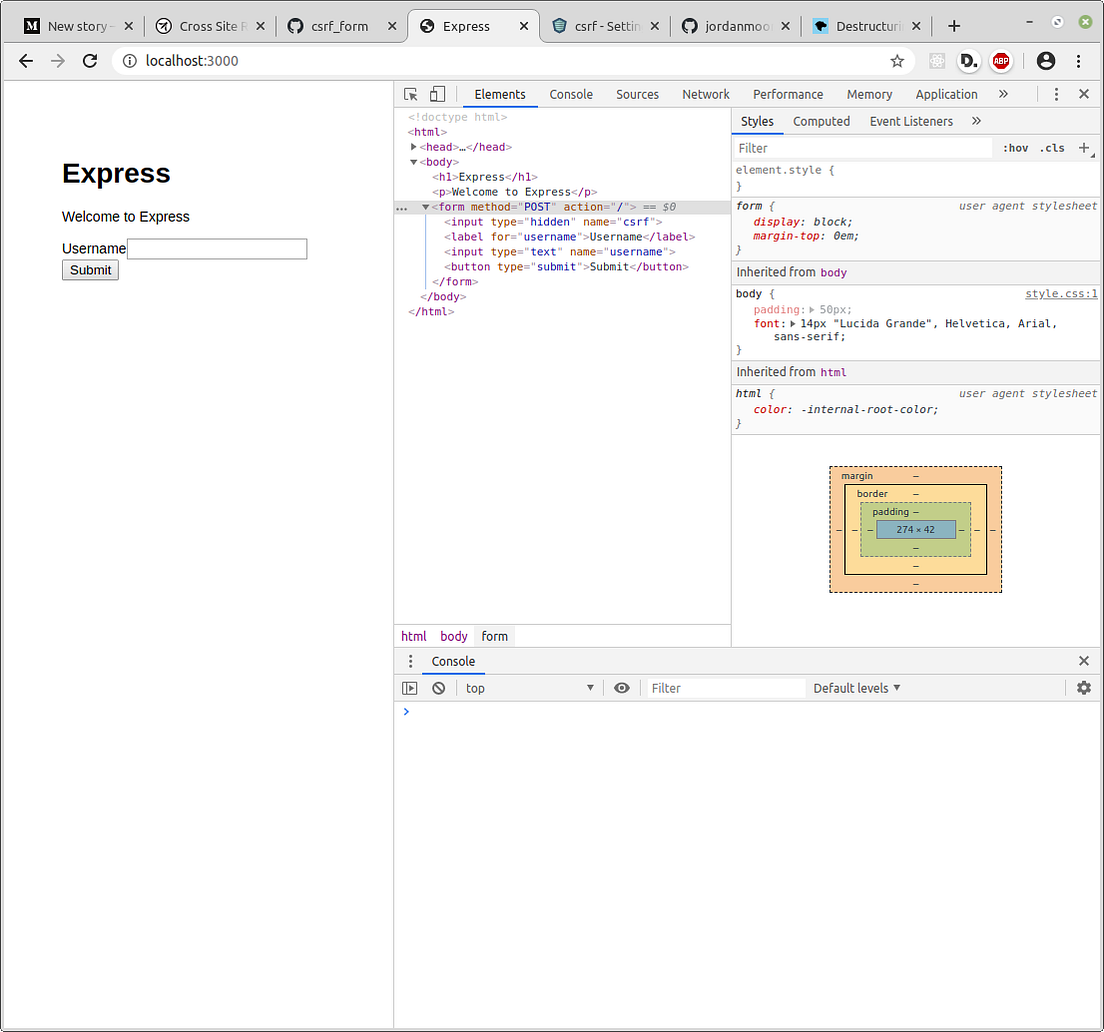Switch to the Console tab in DevTools

(x=571, y=94)
